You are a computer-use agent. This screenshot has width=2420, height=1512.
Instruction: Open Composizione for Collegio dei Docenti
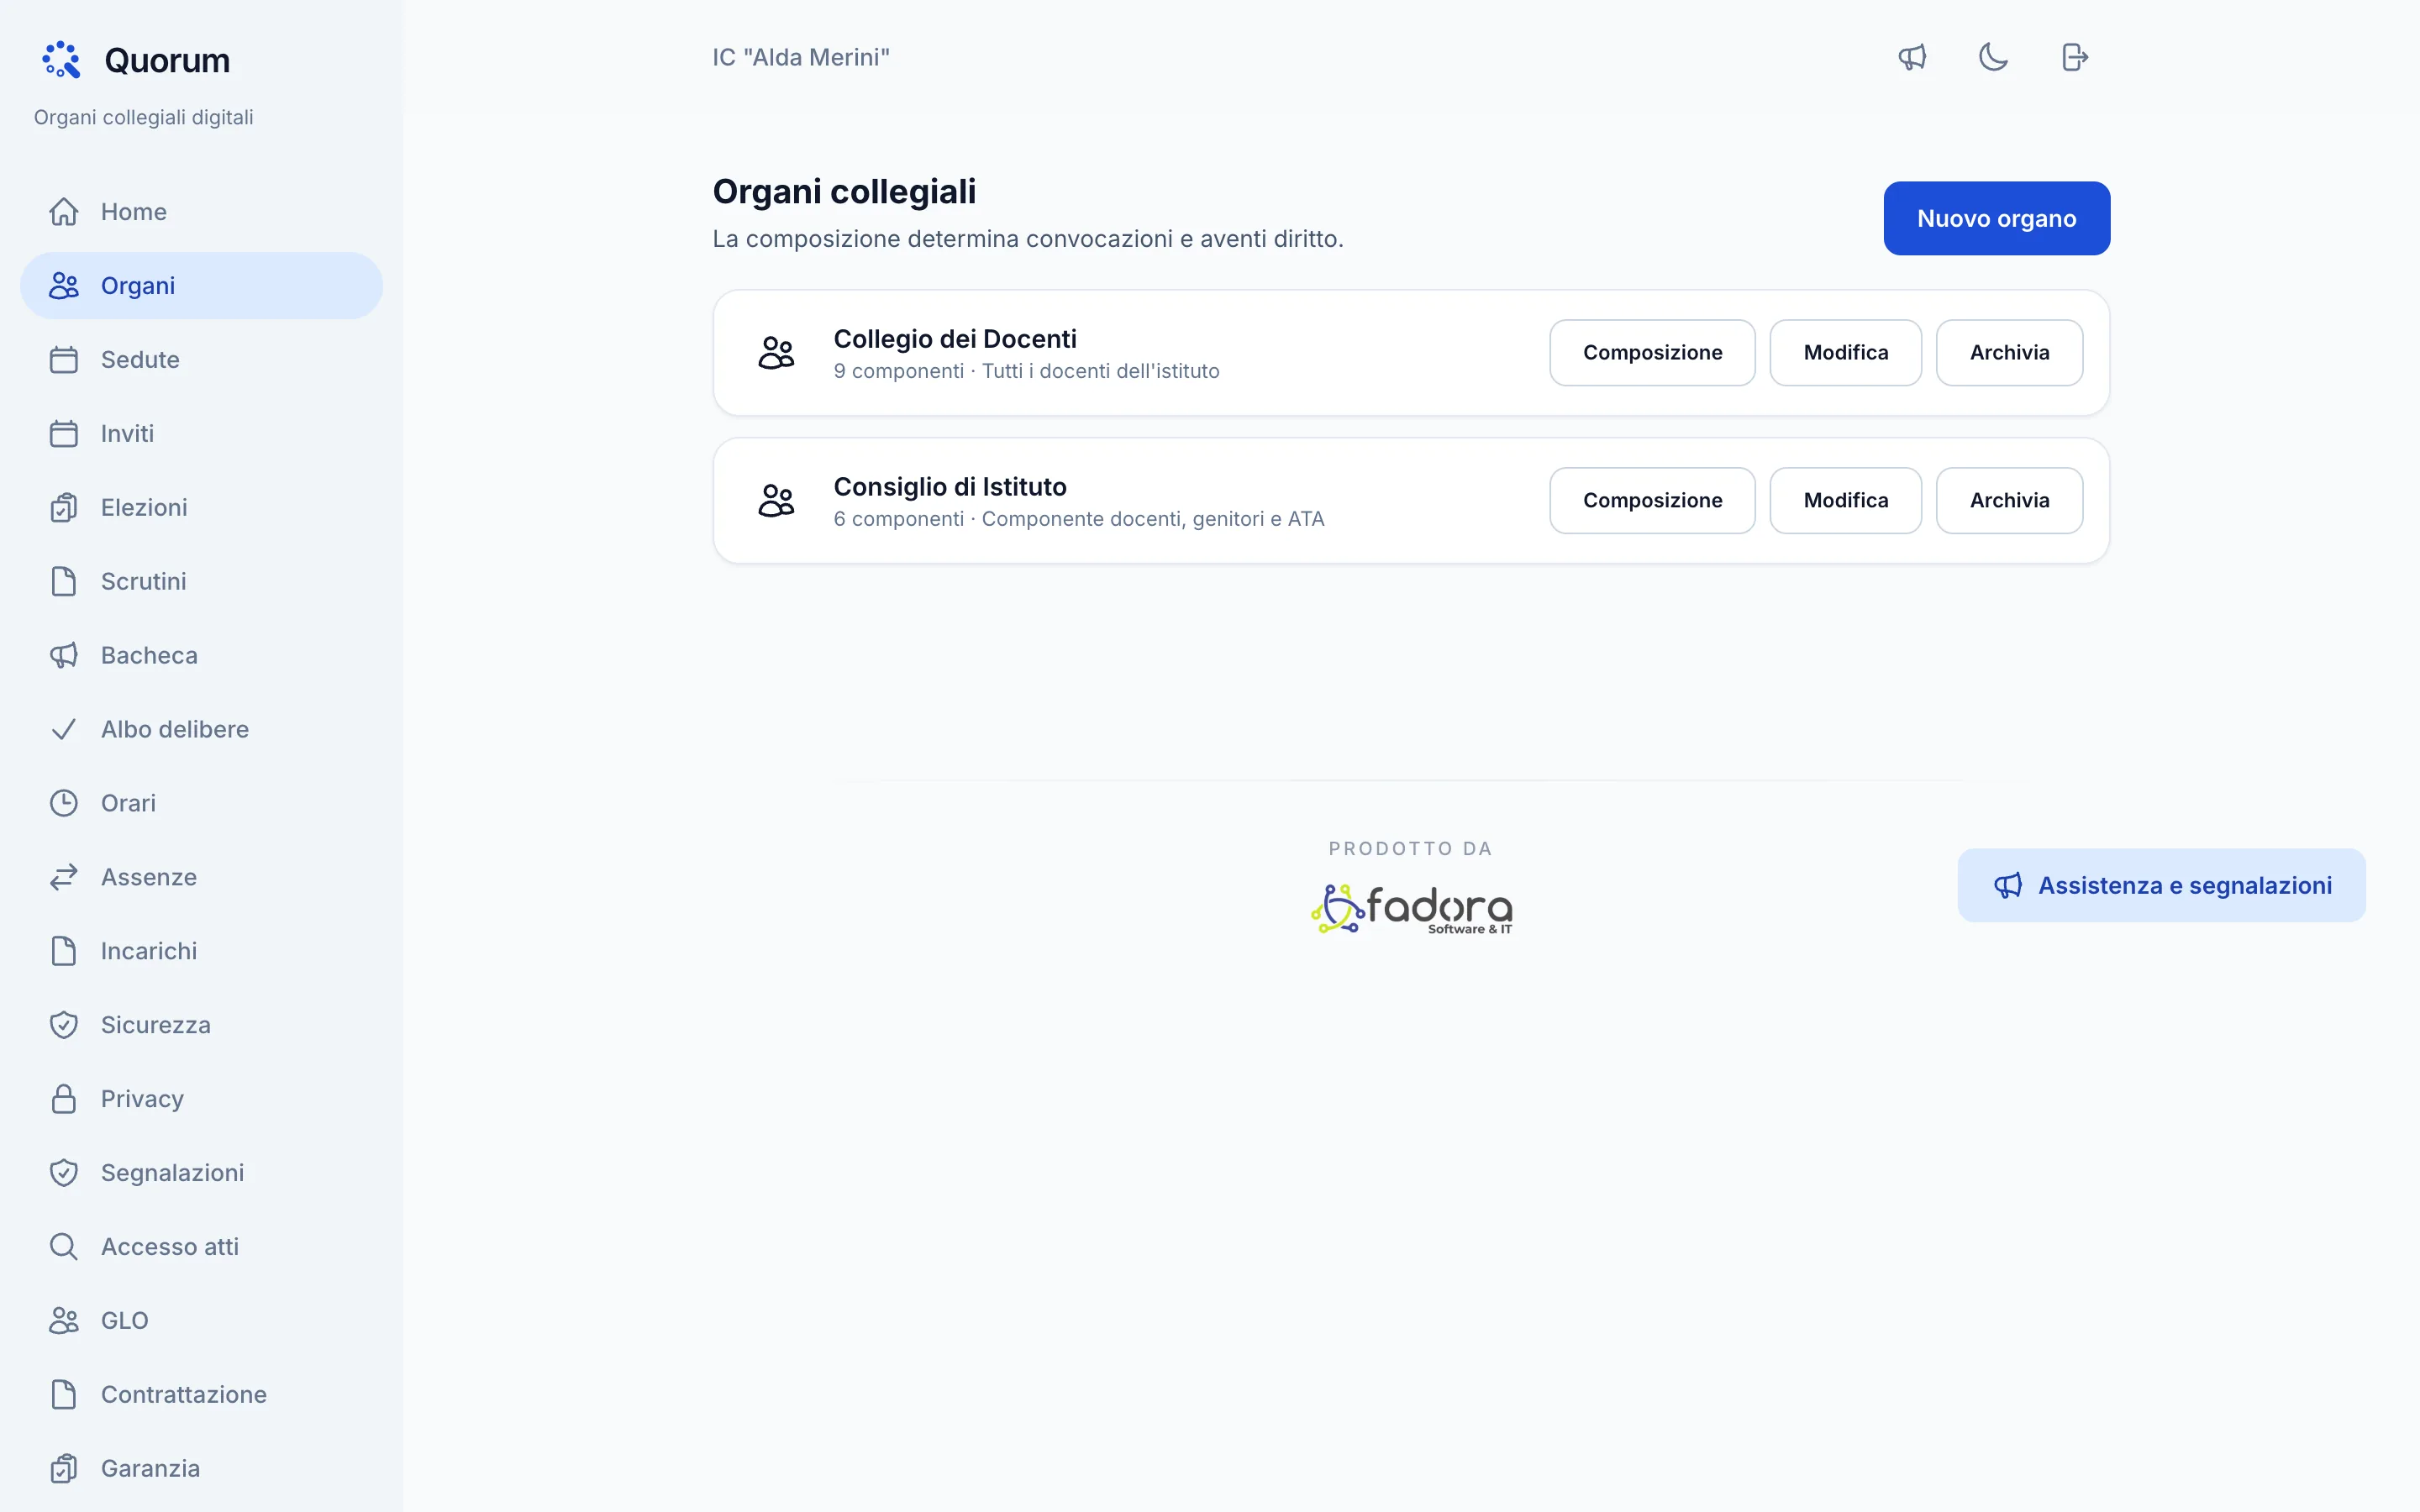(x=1652, y=353)
